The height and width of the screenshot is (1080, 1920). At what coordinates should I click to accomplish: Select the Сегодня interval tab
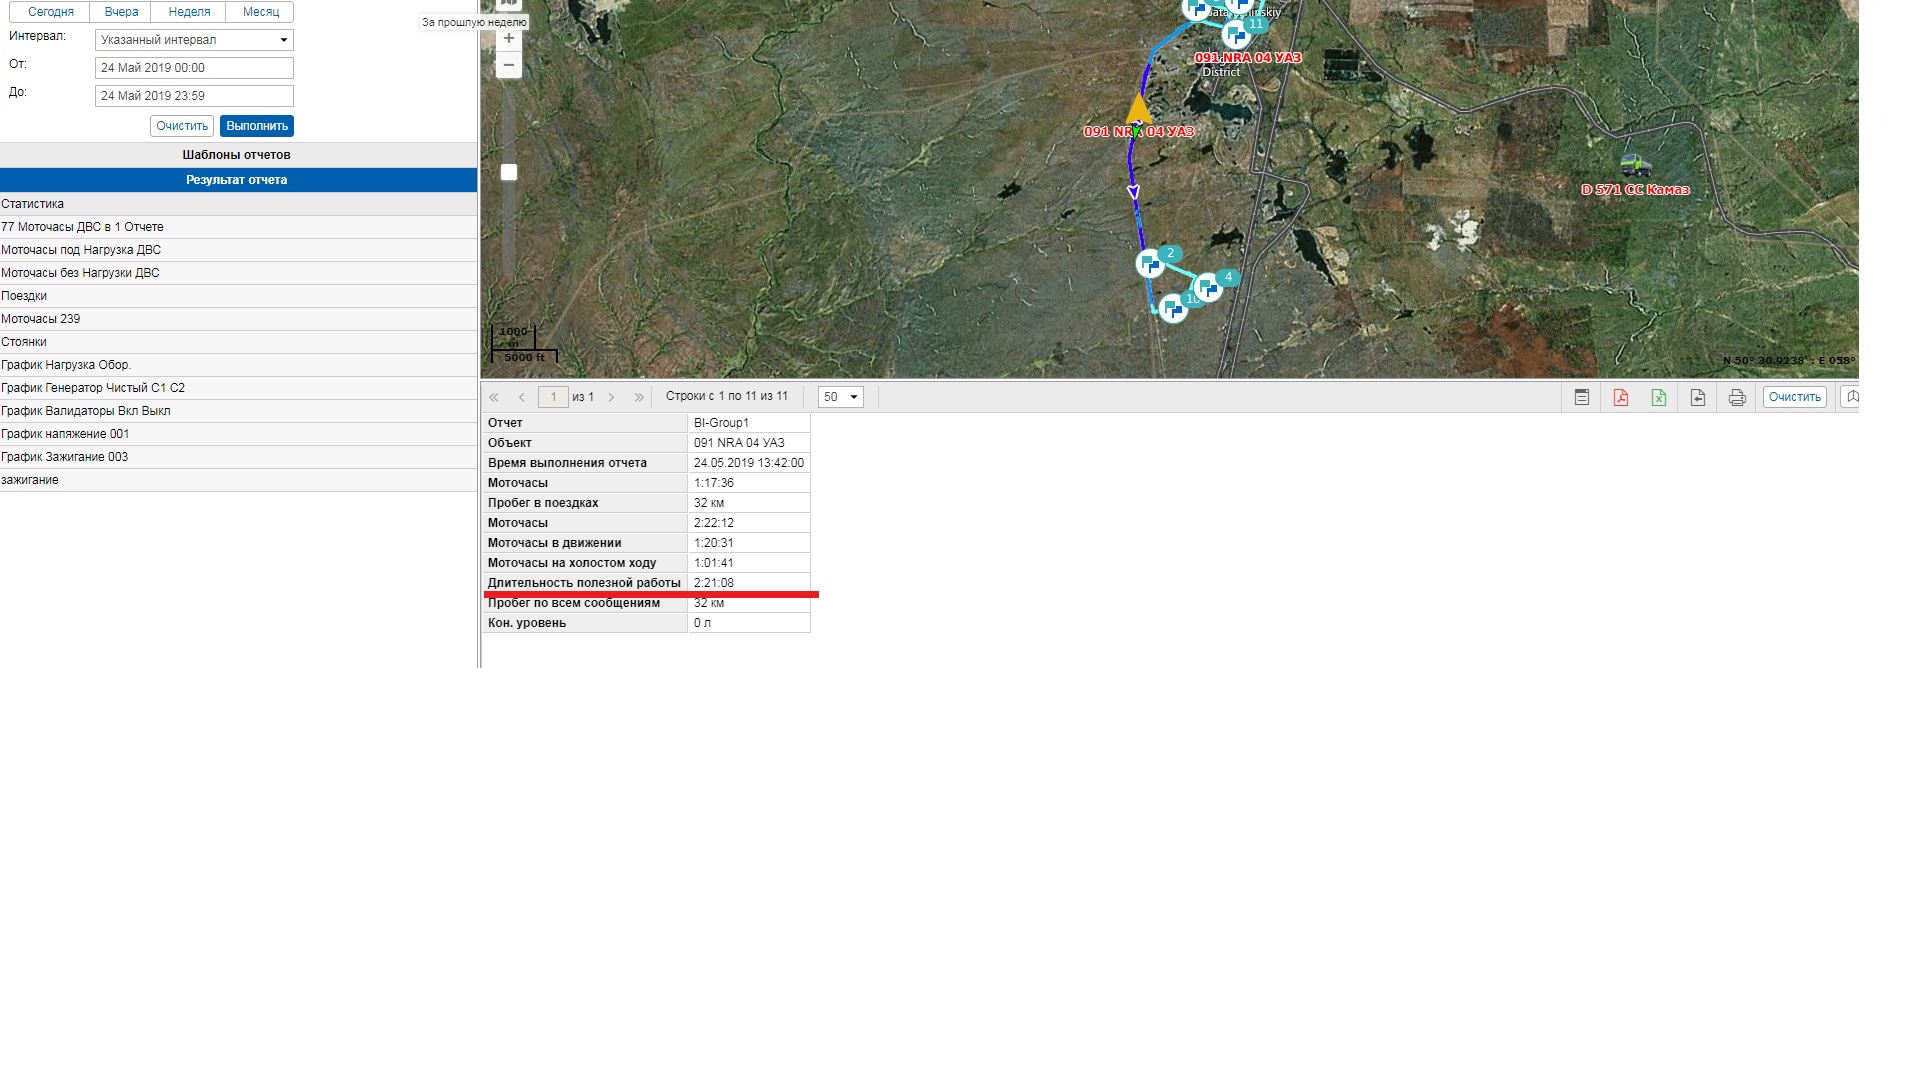(51, 12)
